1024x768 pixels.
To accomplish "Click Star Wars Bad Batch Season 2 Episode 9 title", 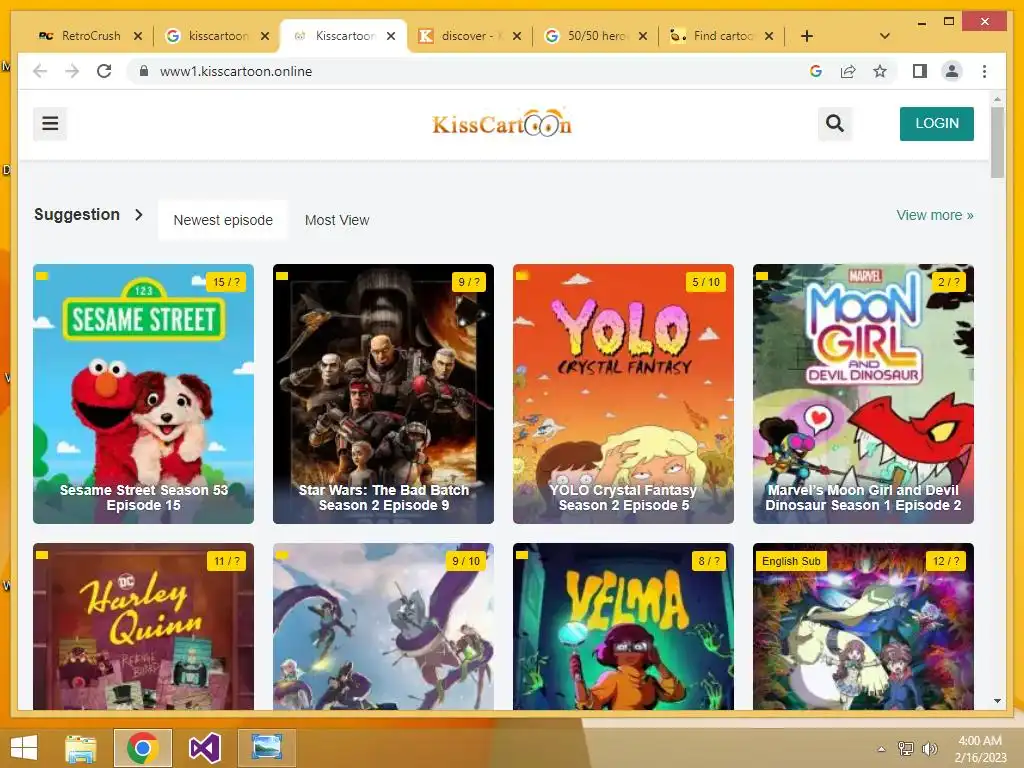I will click(x=384, y=498).
